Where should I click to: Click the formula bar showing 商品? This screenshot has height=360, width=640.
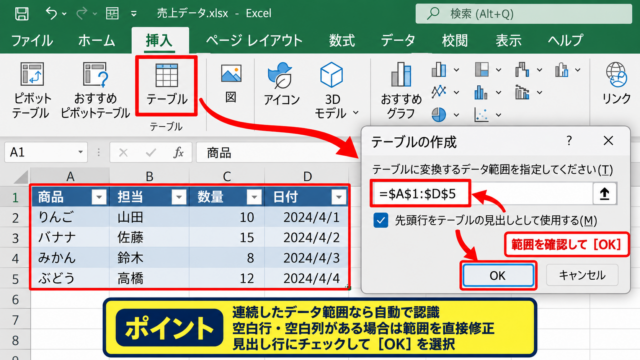(278, 153)
